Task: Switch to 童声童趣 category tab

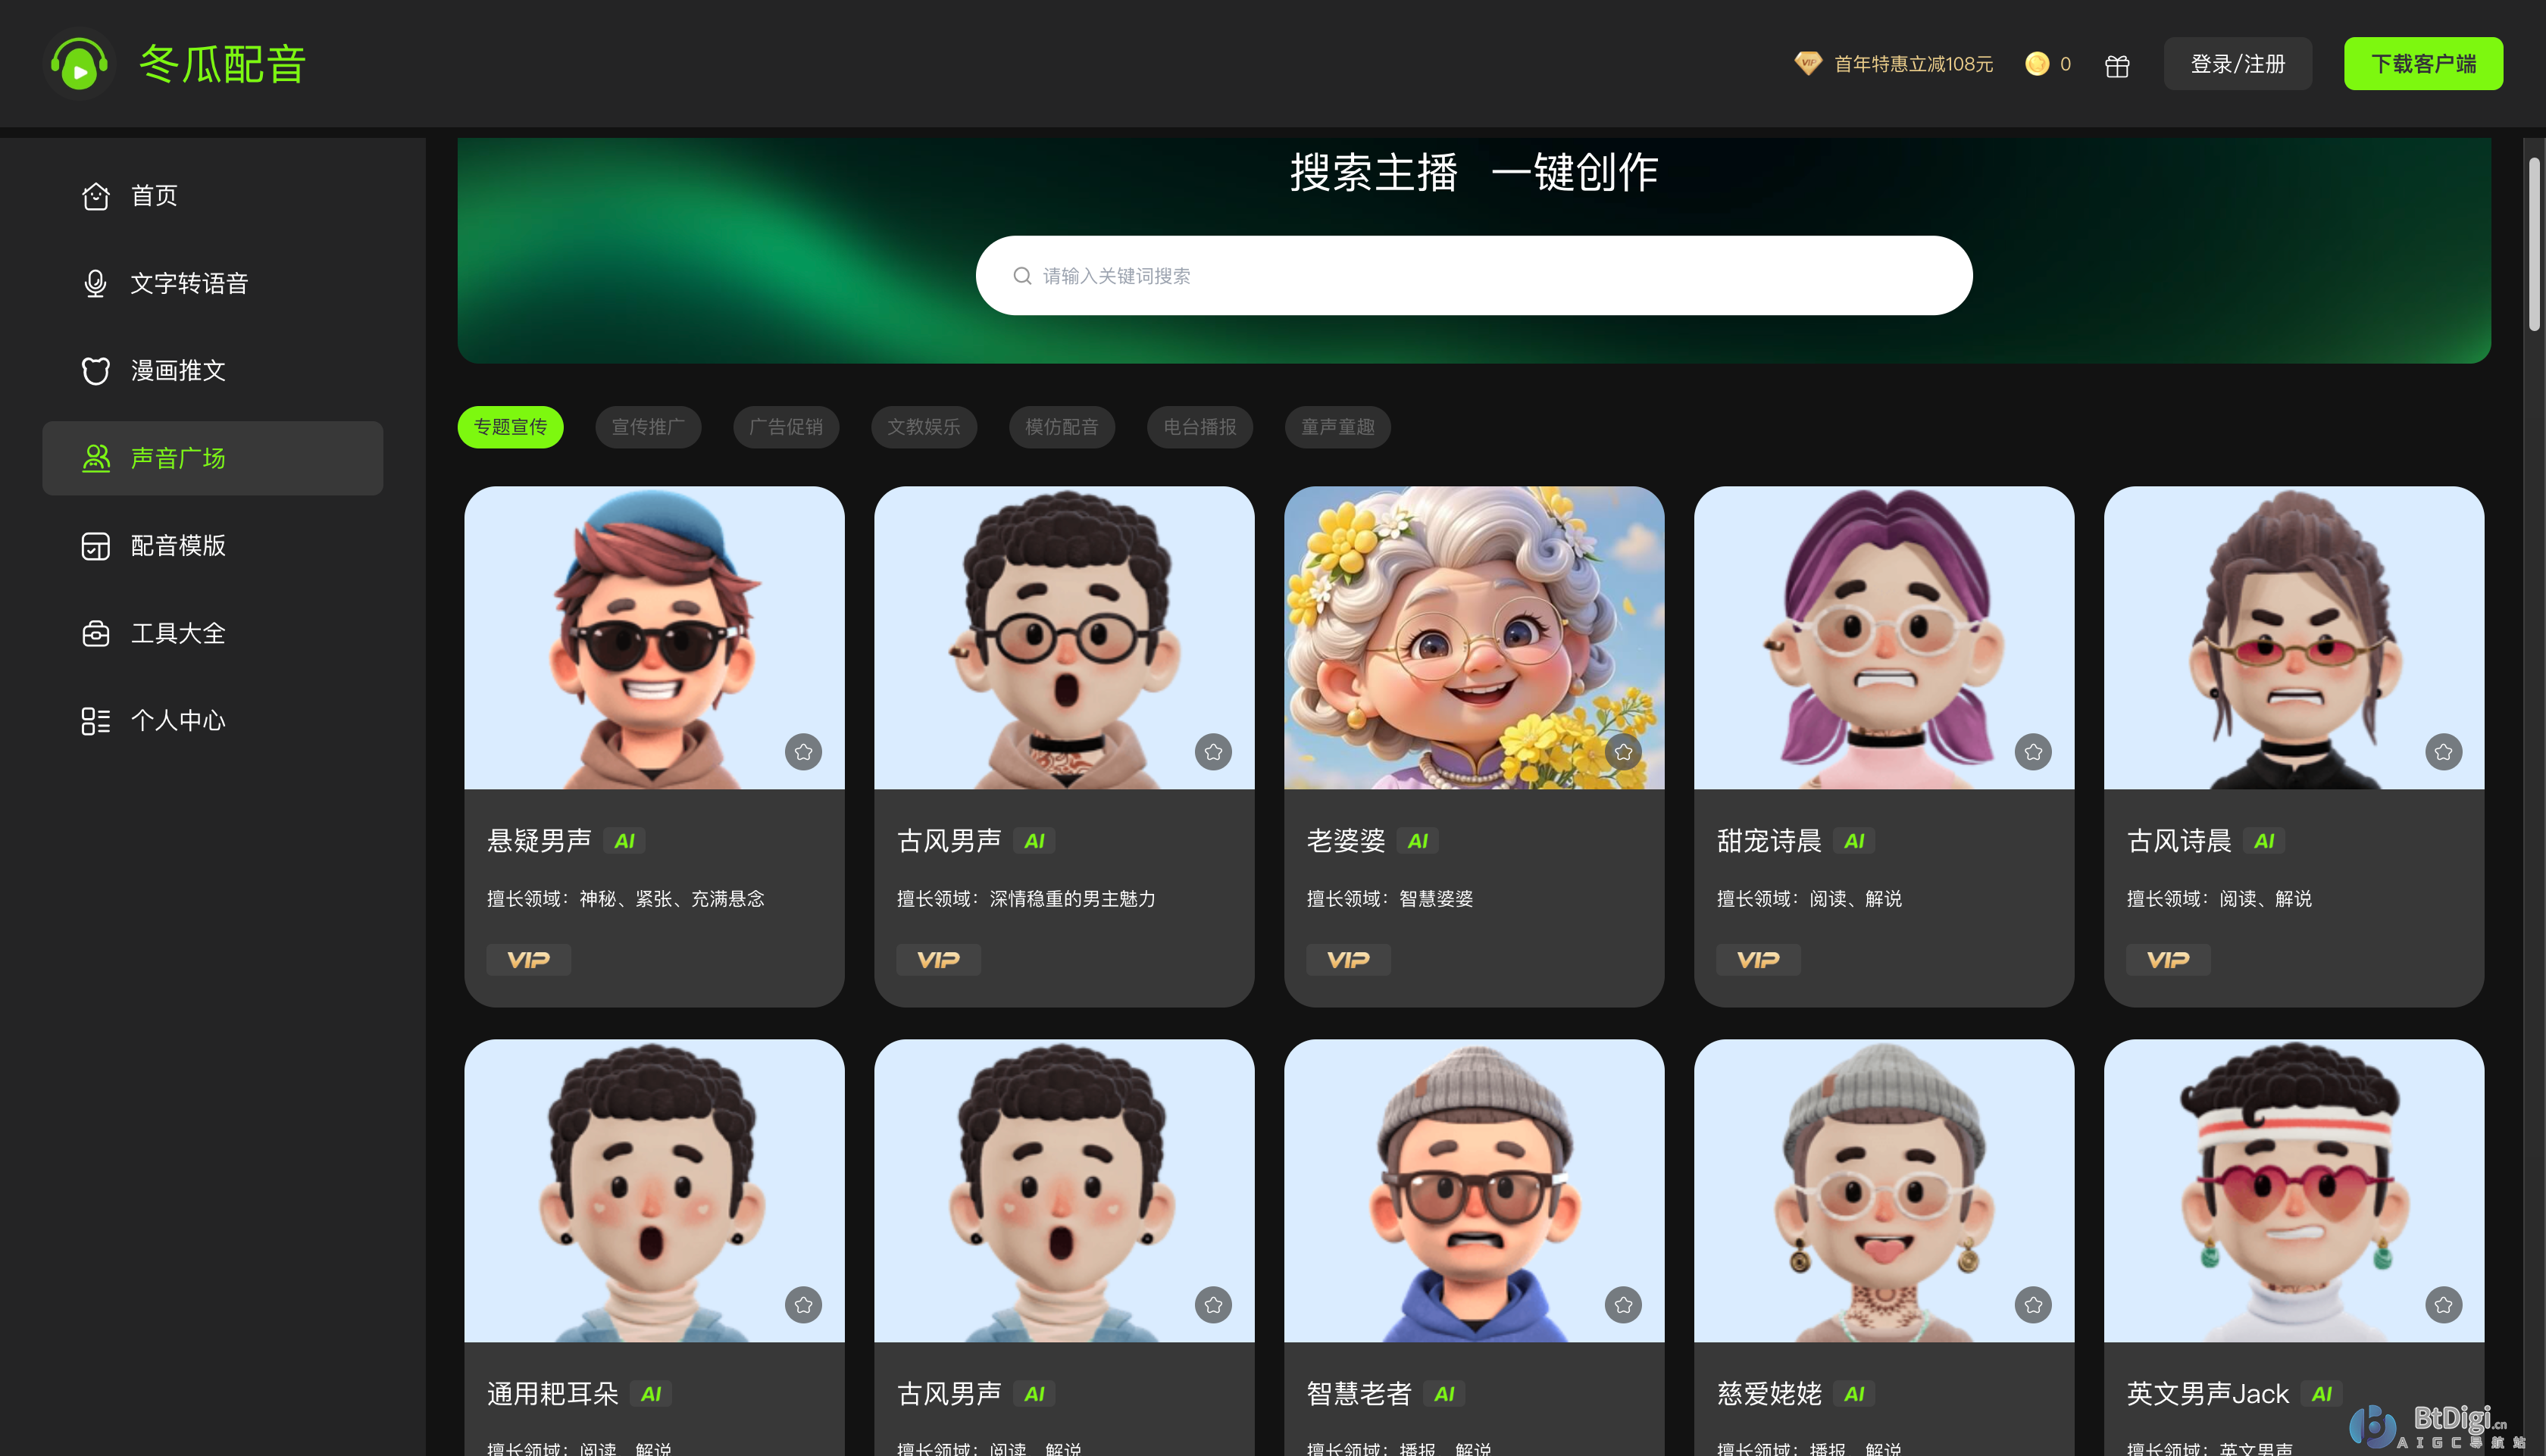Action: click(1337, 427)
